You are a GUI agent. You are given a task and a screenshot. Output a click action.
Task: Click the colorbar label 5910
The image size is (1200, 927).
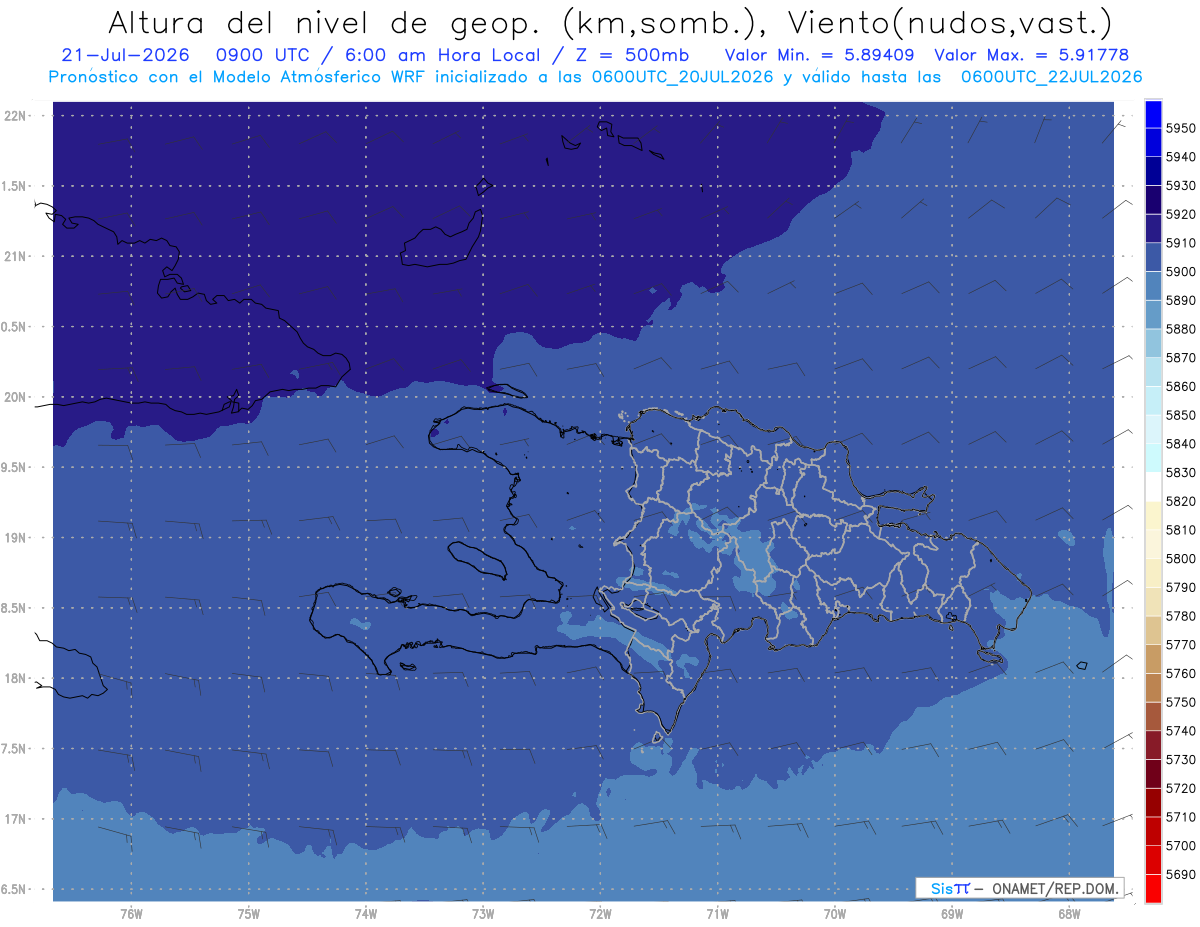(x=1180, y=243)
